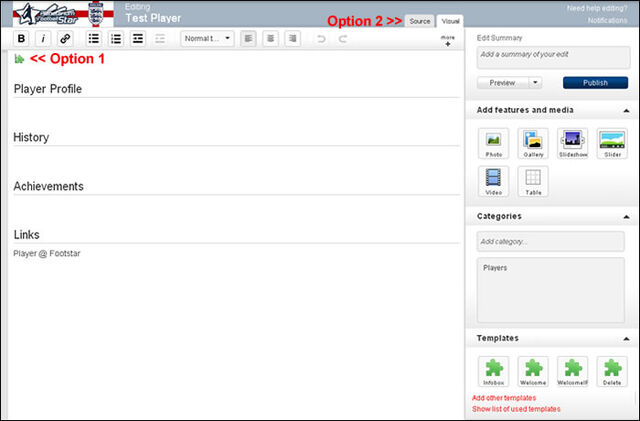The image size is (640, 421).
Task: Select the Players category entry
Action: (x=495, y=268)
